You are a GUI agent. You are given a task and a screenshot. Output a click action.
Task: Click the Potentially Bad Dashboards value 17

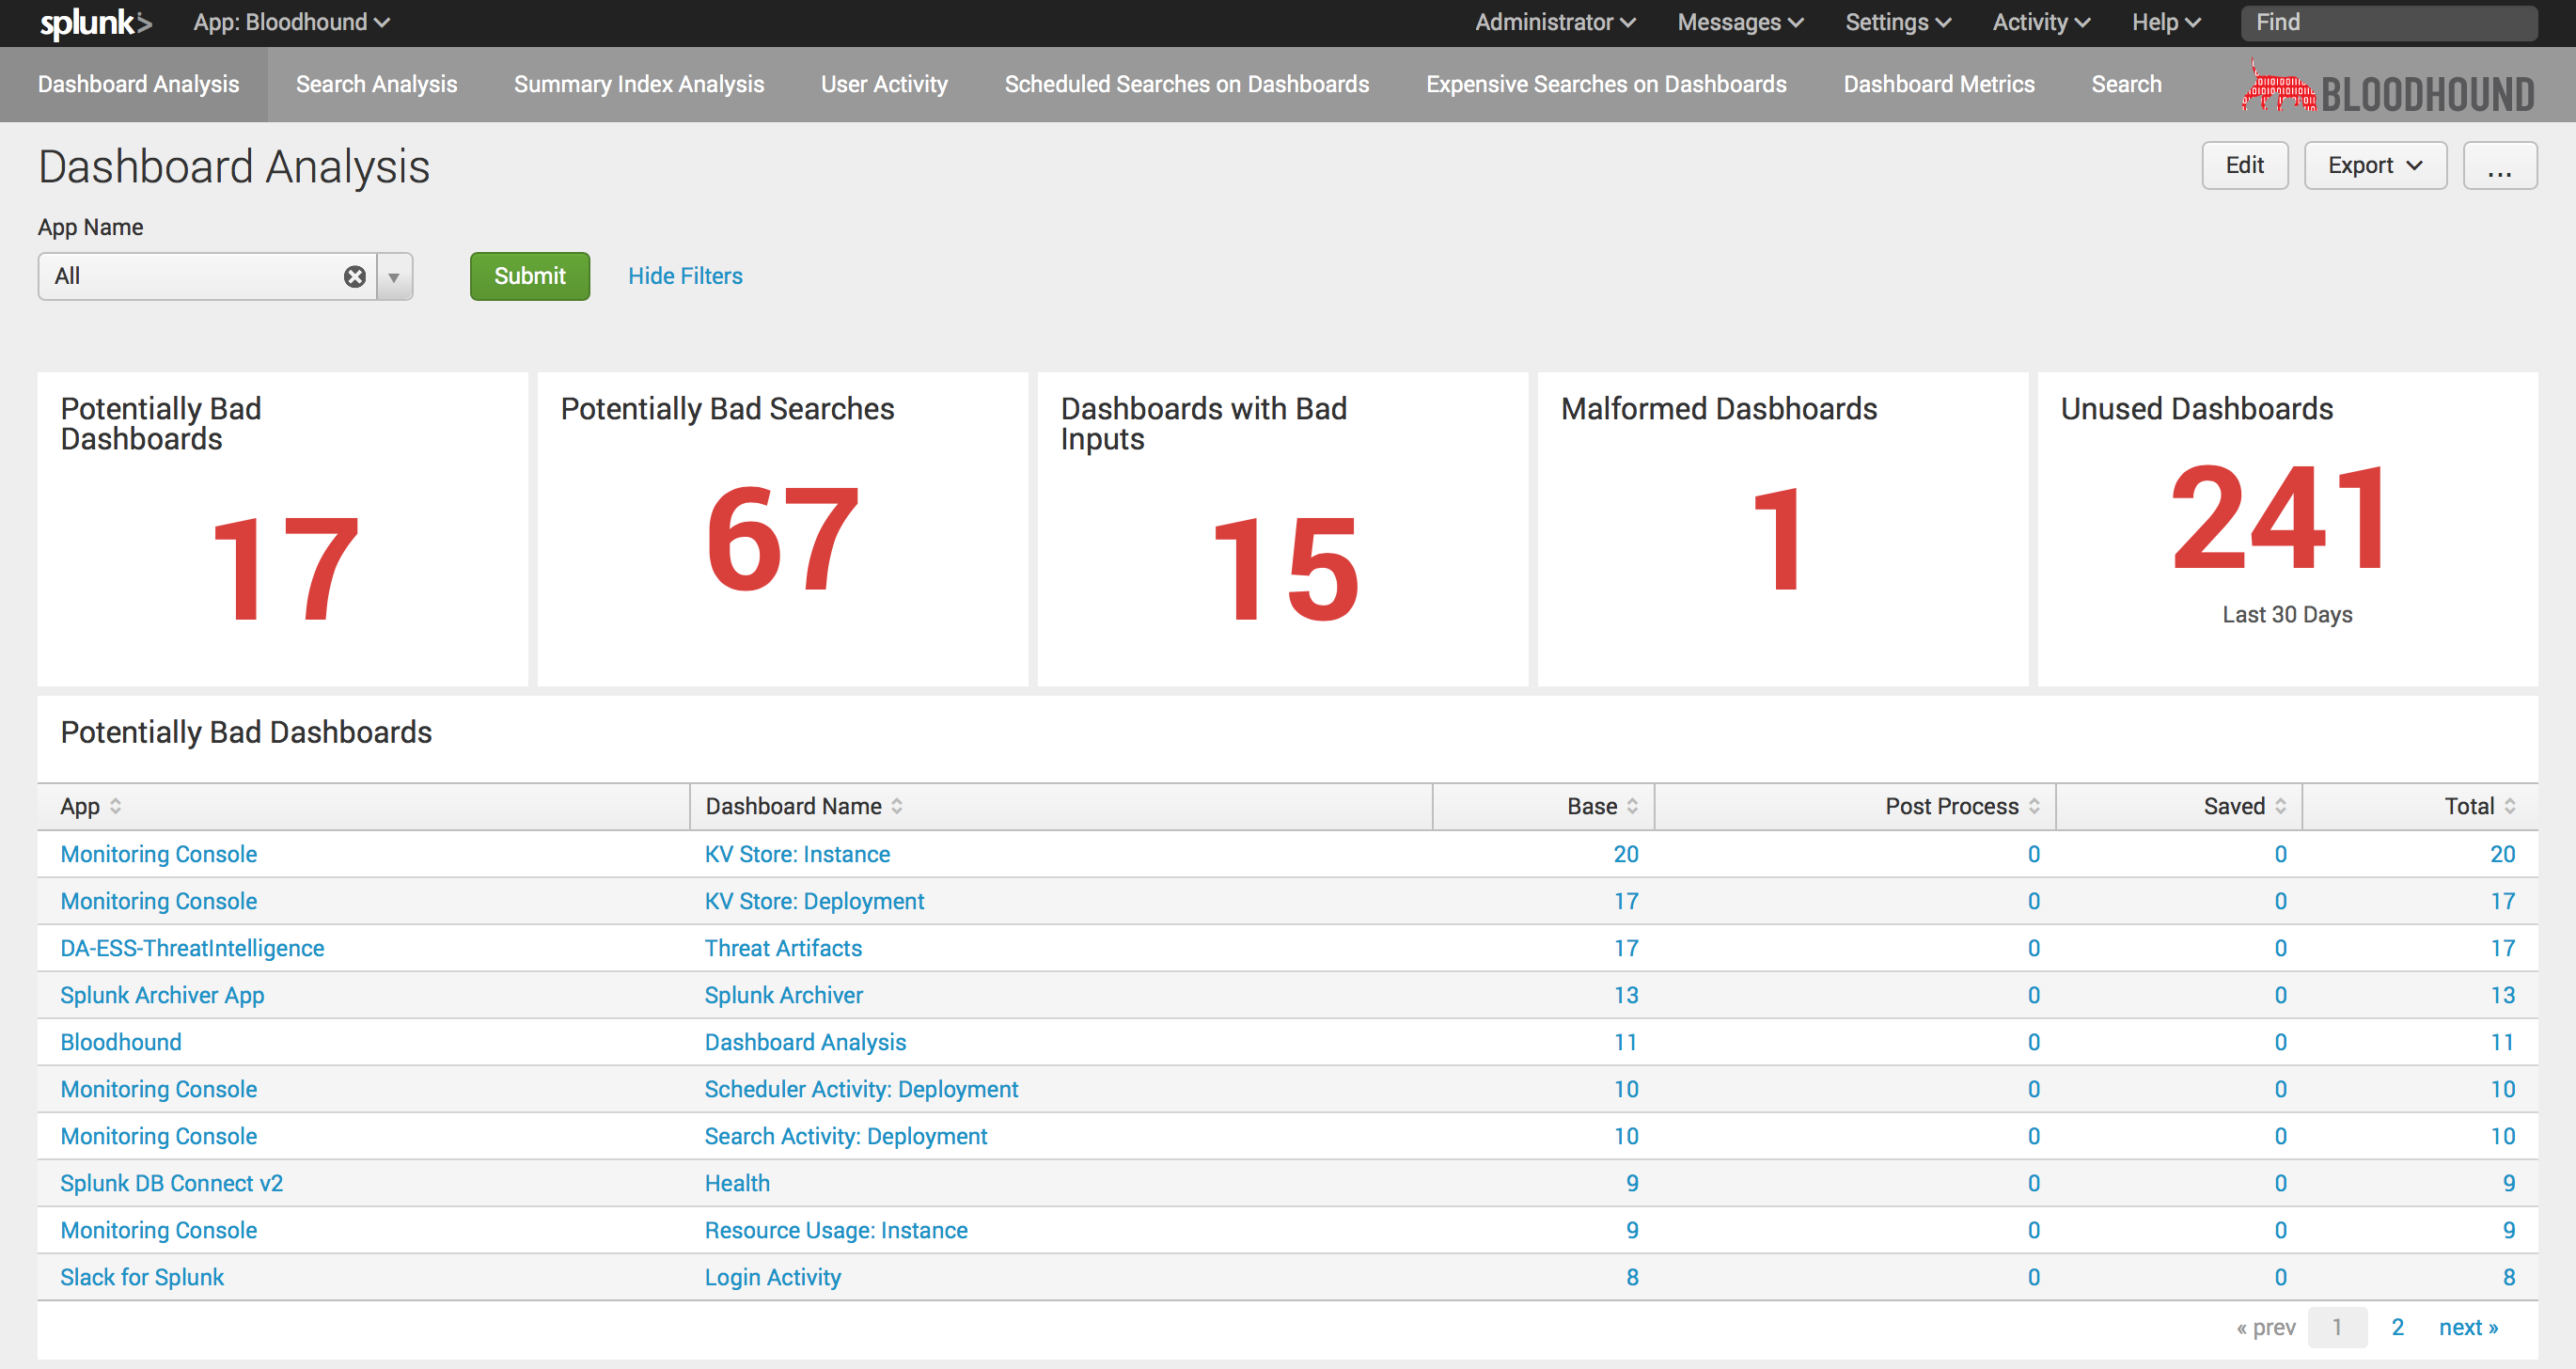tap(285, 570)
